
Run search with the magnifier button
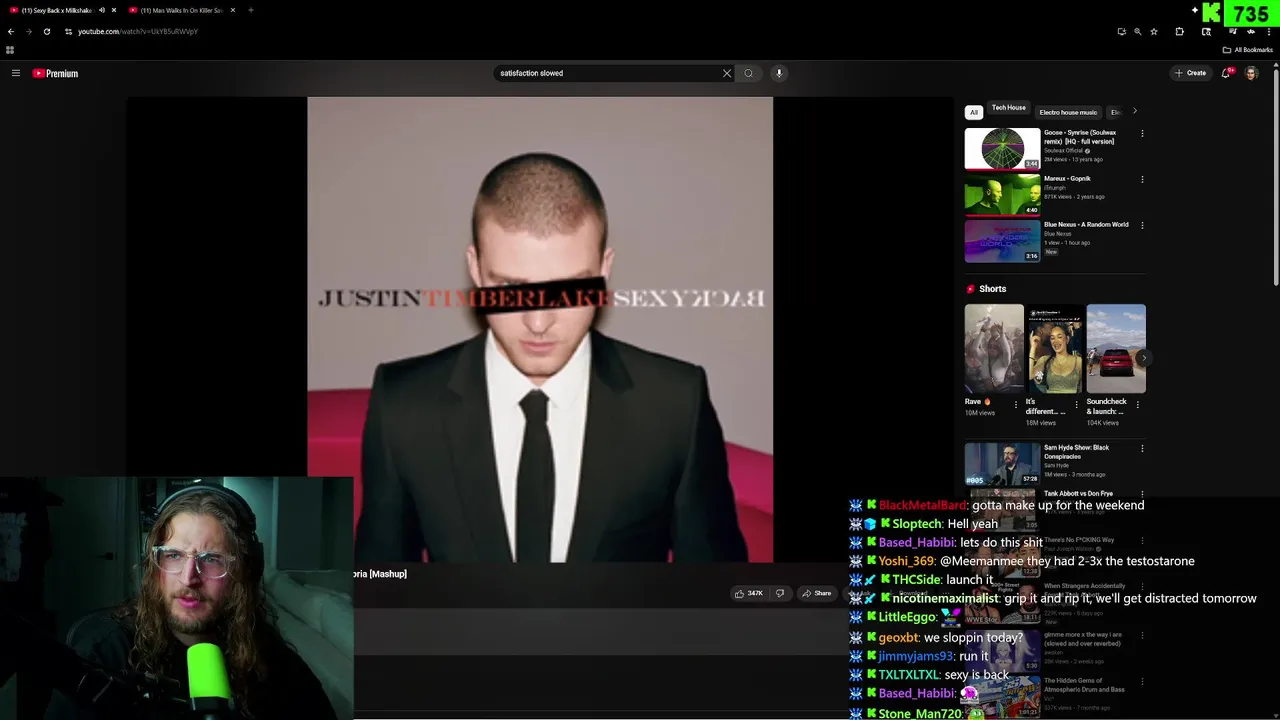pyautogui.click(x=748, y=73)
